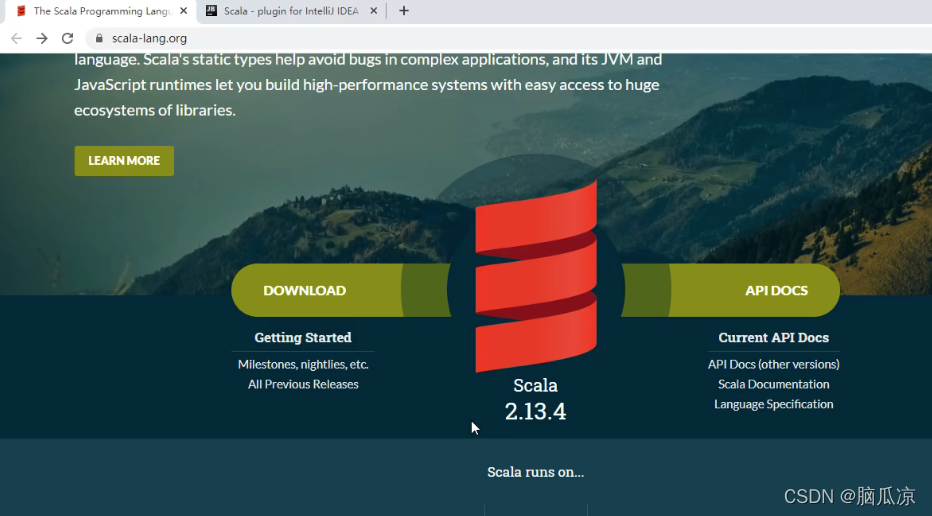Close The Scala Programming Language tab

[184, 11]
